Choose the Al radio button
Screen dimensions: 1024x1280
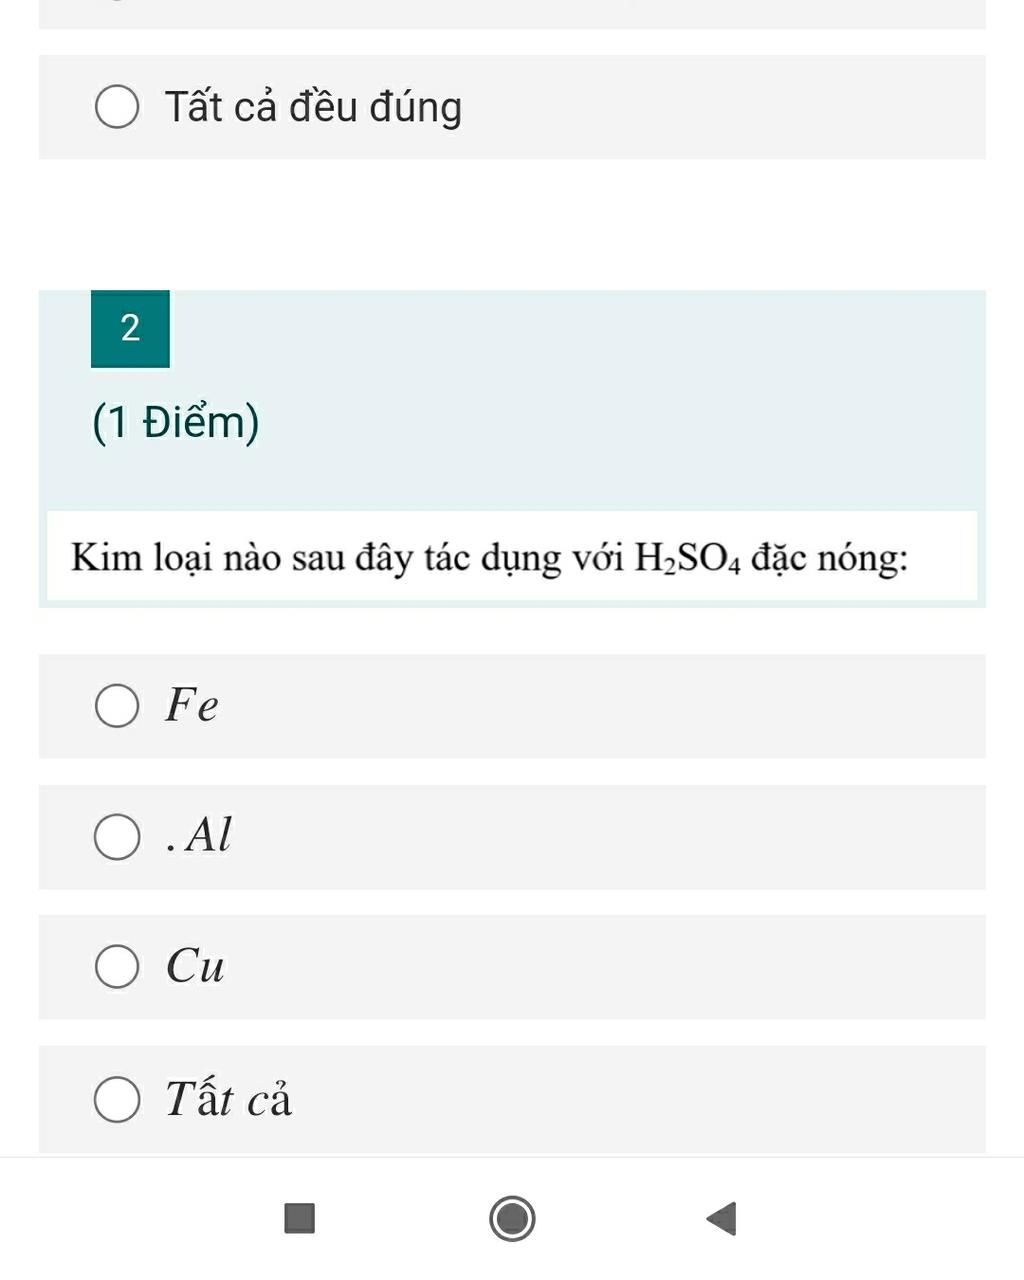pos(117,837)
